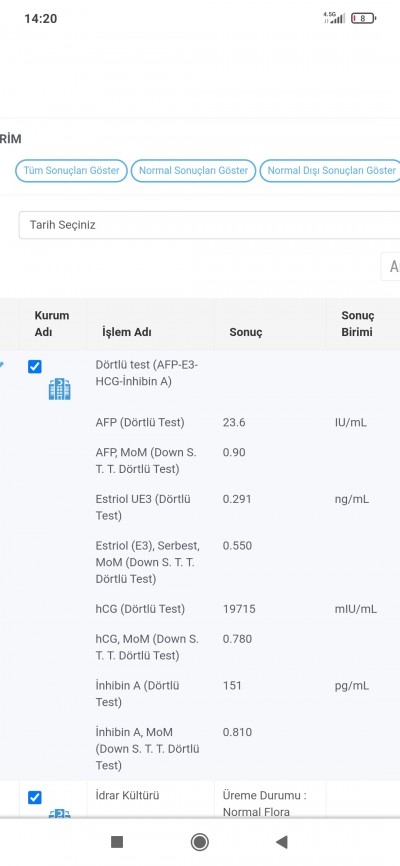Select the AFP (Dörtlü Test) row label
This screenshot has width=400, height=866.
click(x=140, y=423)
